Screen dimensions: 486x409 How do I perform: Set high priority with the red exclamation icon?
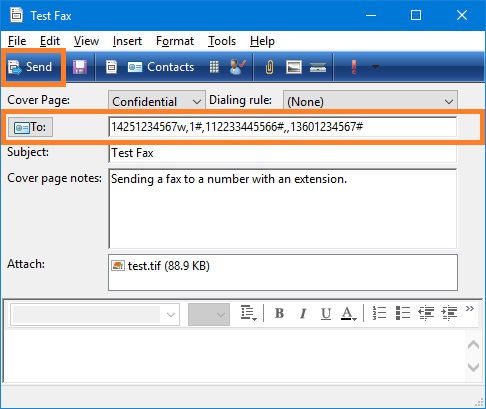click(x=354, y=67)
